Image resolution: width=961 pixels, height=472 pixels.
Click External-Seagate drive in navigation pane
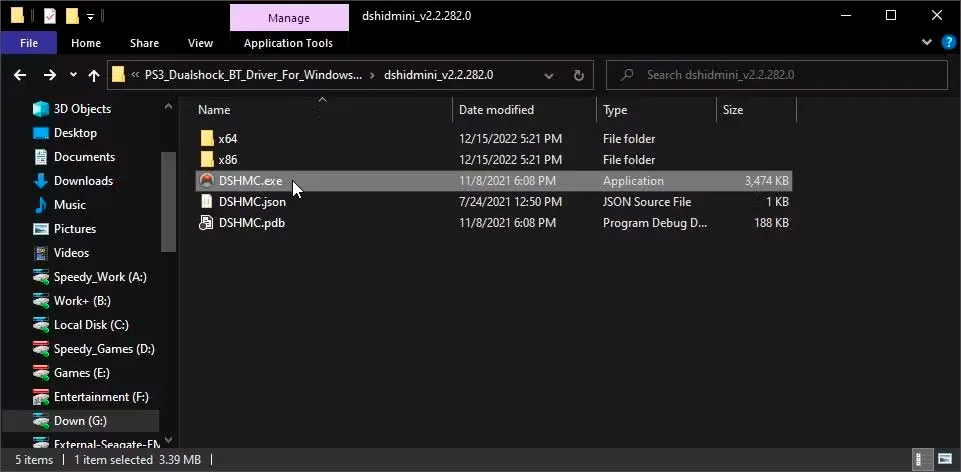(x=96, y=444)
